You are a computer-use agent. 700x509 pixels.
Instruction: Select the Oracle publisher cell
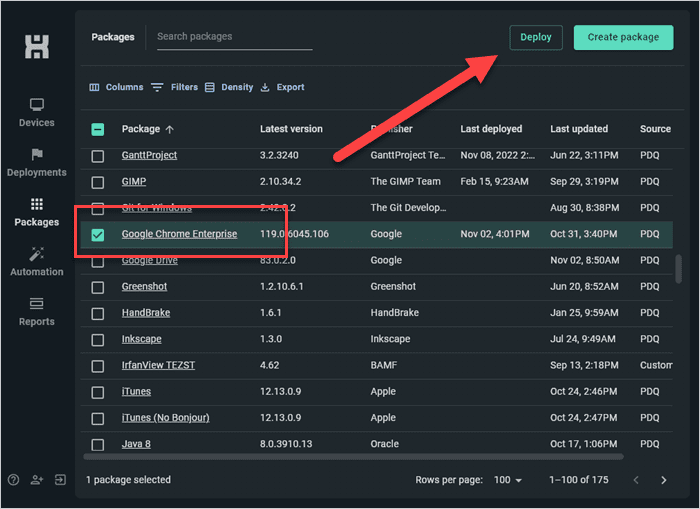[x=384, y=444]
